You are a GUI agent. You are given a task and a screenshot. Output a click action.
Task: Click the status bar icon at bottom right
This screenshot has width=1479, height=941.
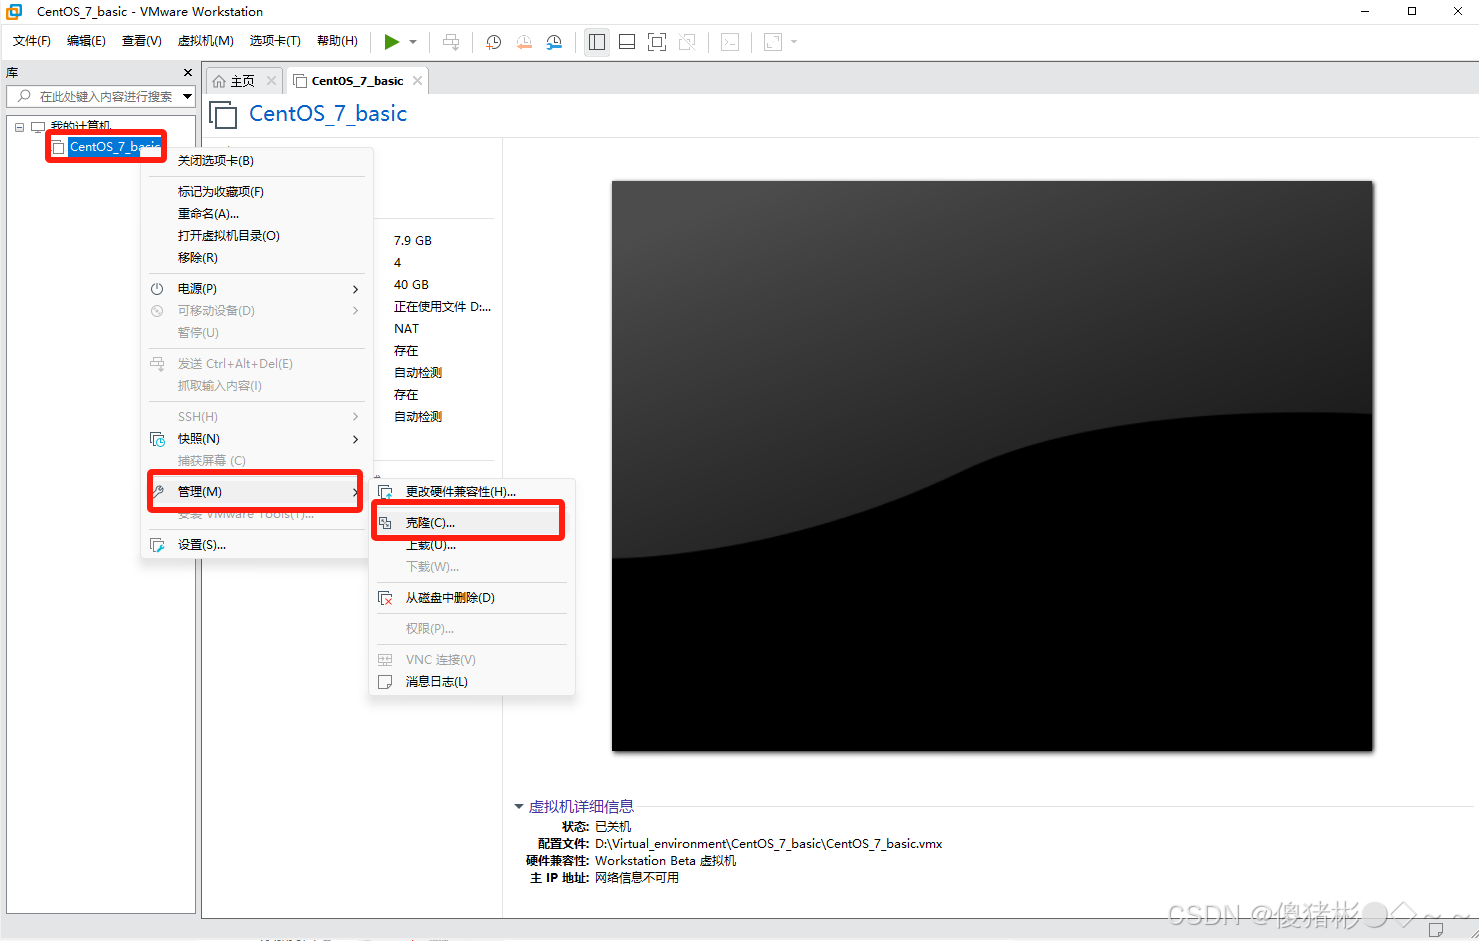[1436, 930]
